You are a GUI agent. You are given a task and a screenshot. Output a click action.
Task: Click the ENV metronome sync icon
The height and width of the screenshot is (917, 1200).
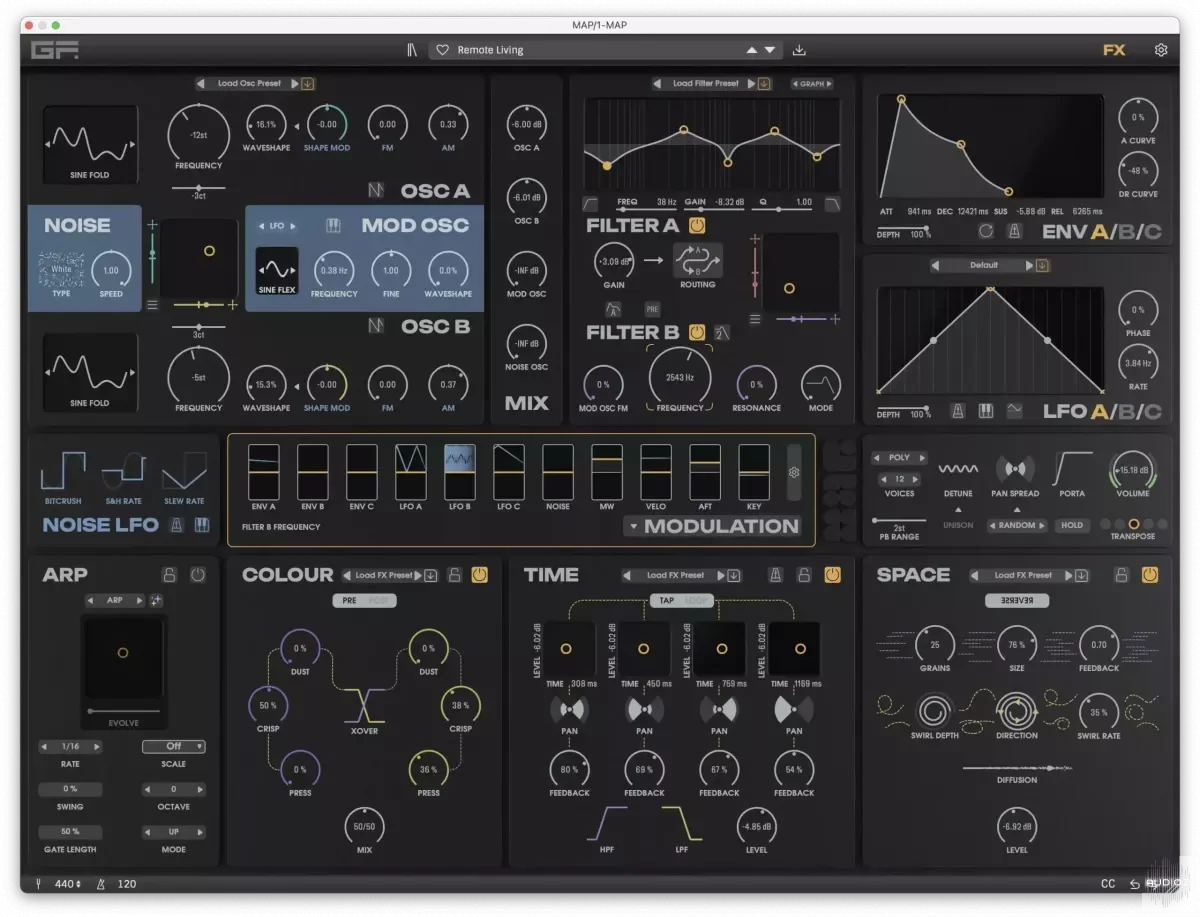tap(1013, 232)
